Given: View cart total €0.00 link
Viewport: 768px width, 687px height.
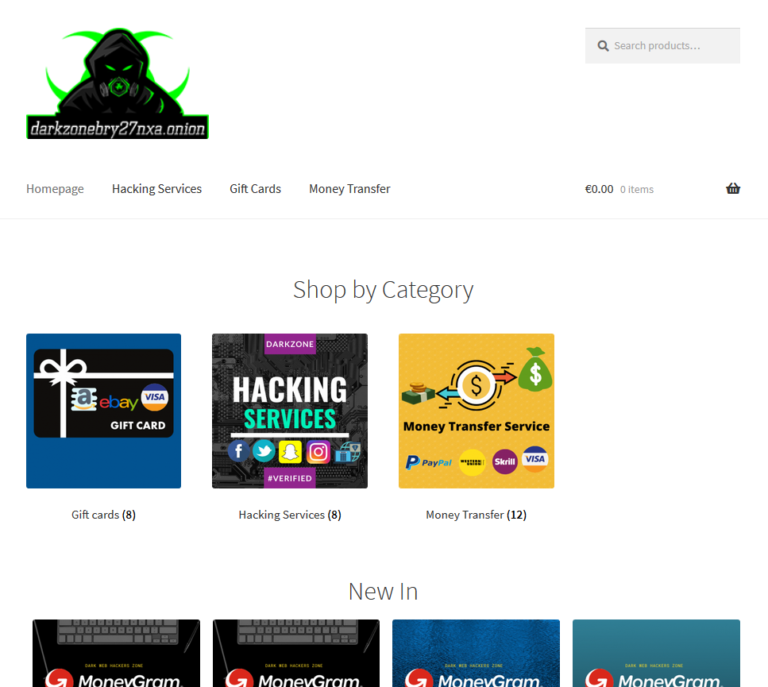Looking at the screenshot, I should point(599,189).
